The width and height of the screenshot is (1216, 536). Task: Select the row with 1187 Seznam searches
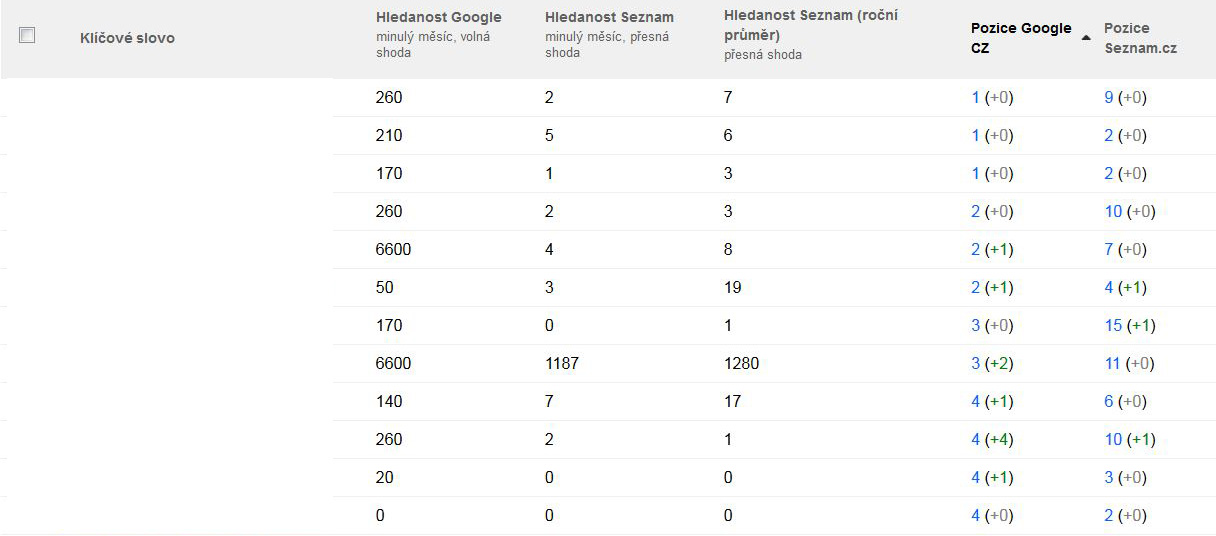(x=561, y=364)
